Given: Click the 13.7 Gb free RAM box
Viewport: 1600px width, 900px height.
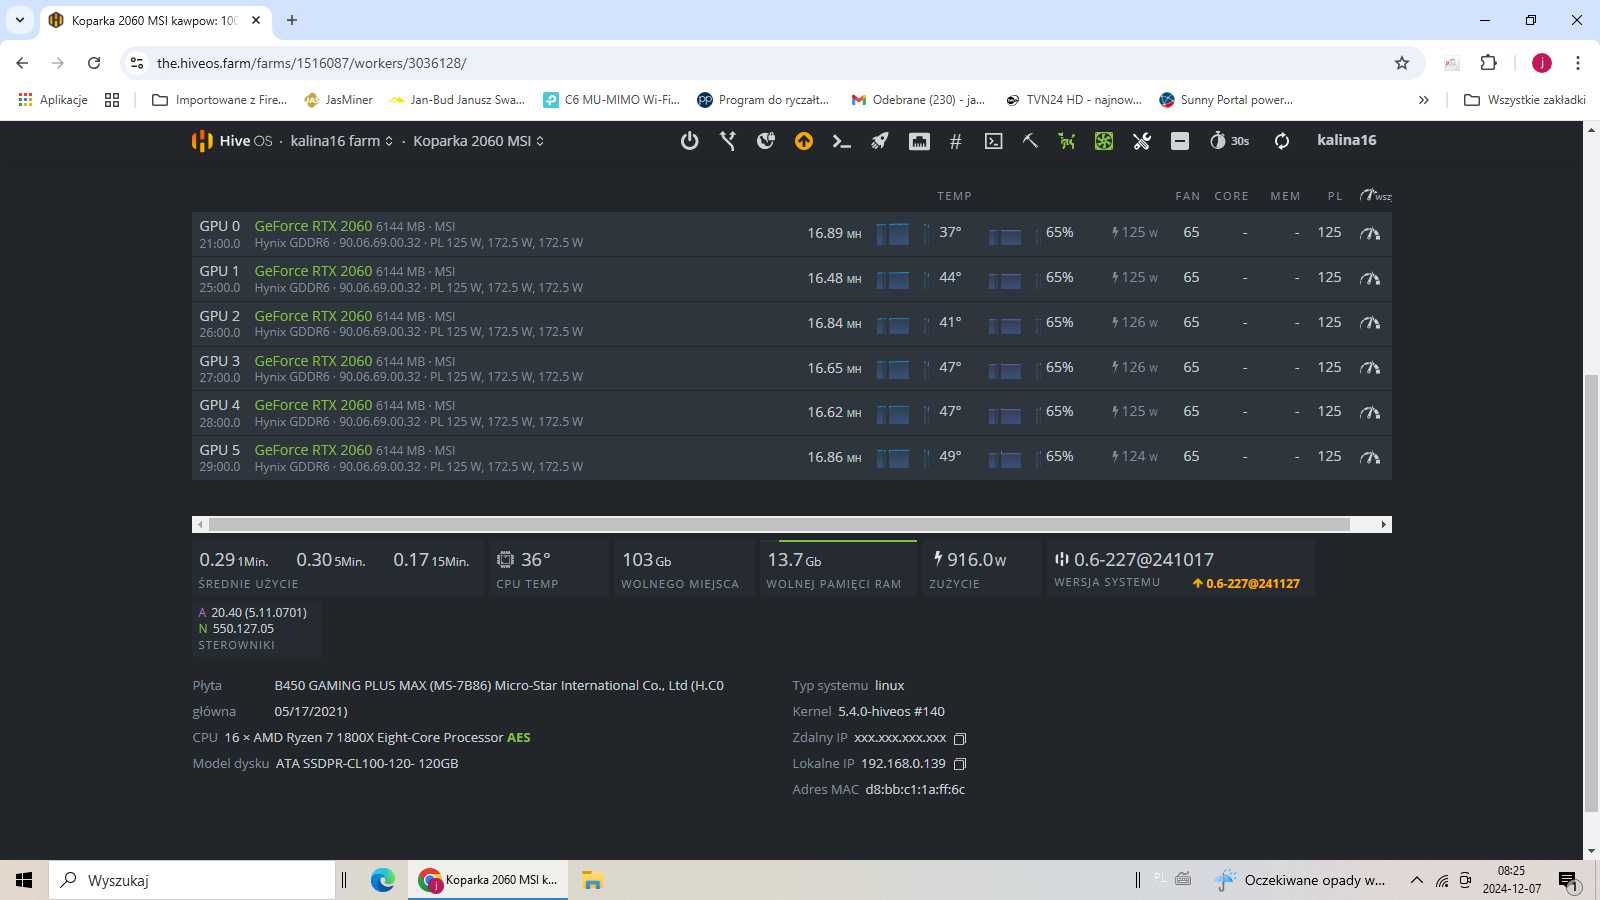Looking at the screenshot, I should pos(838,568).
